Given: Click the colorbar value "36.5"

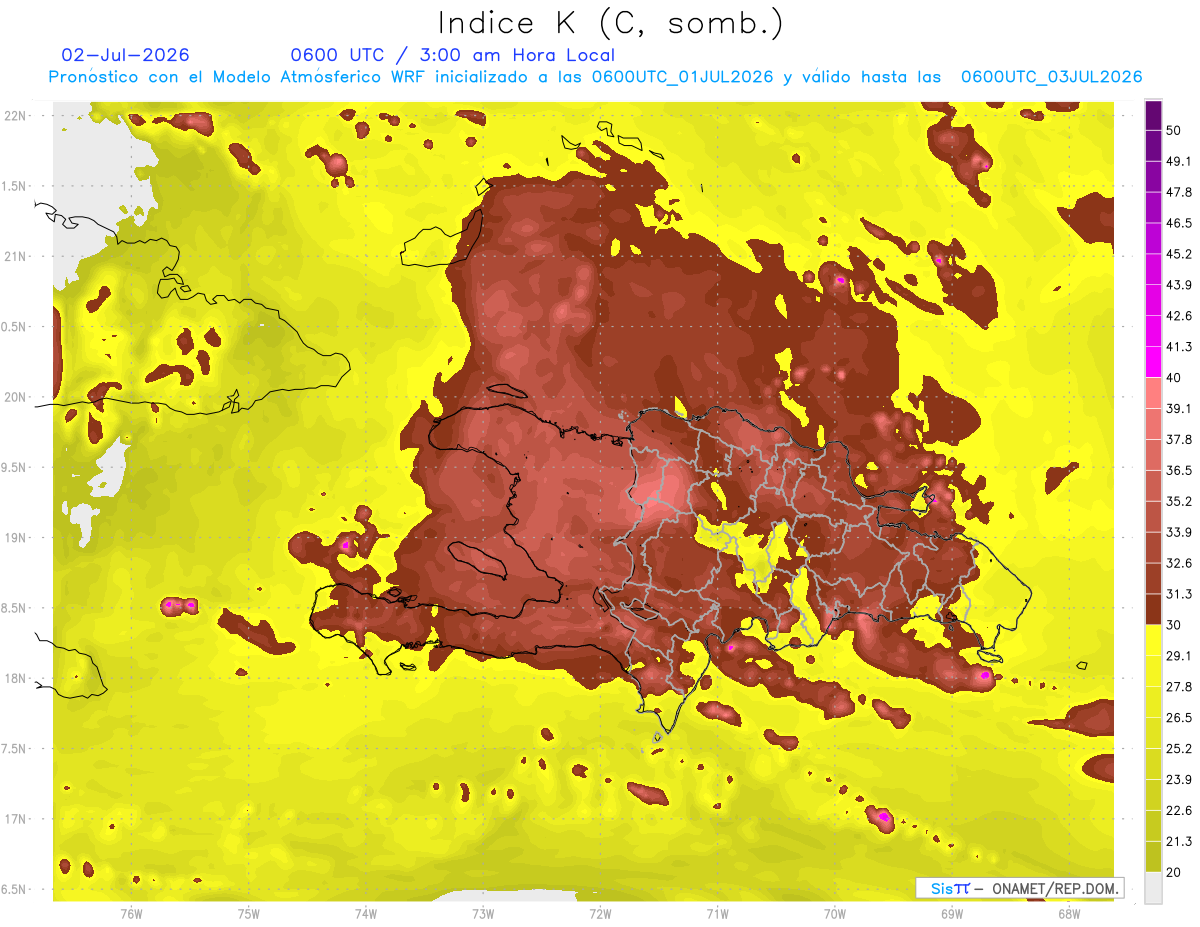Looking at the screenshot, I should click(x=1178, y=470).
